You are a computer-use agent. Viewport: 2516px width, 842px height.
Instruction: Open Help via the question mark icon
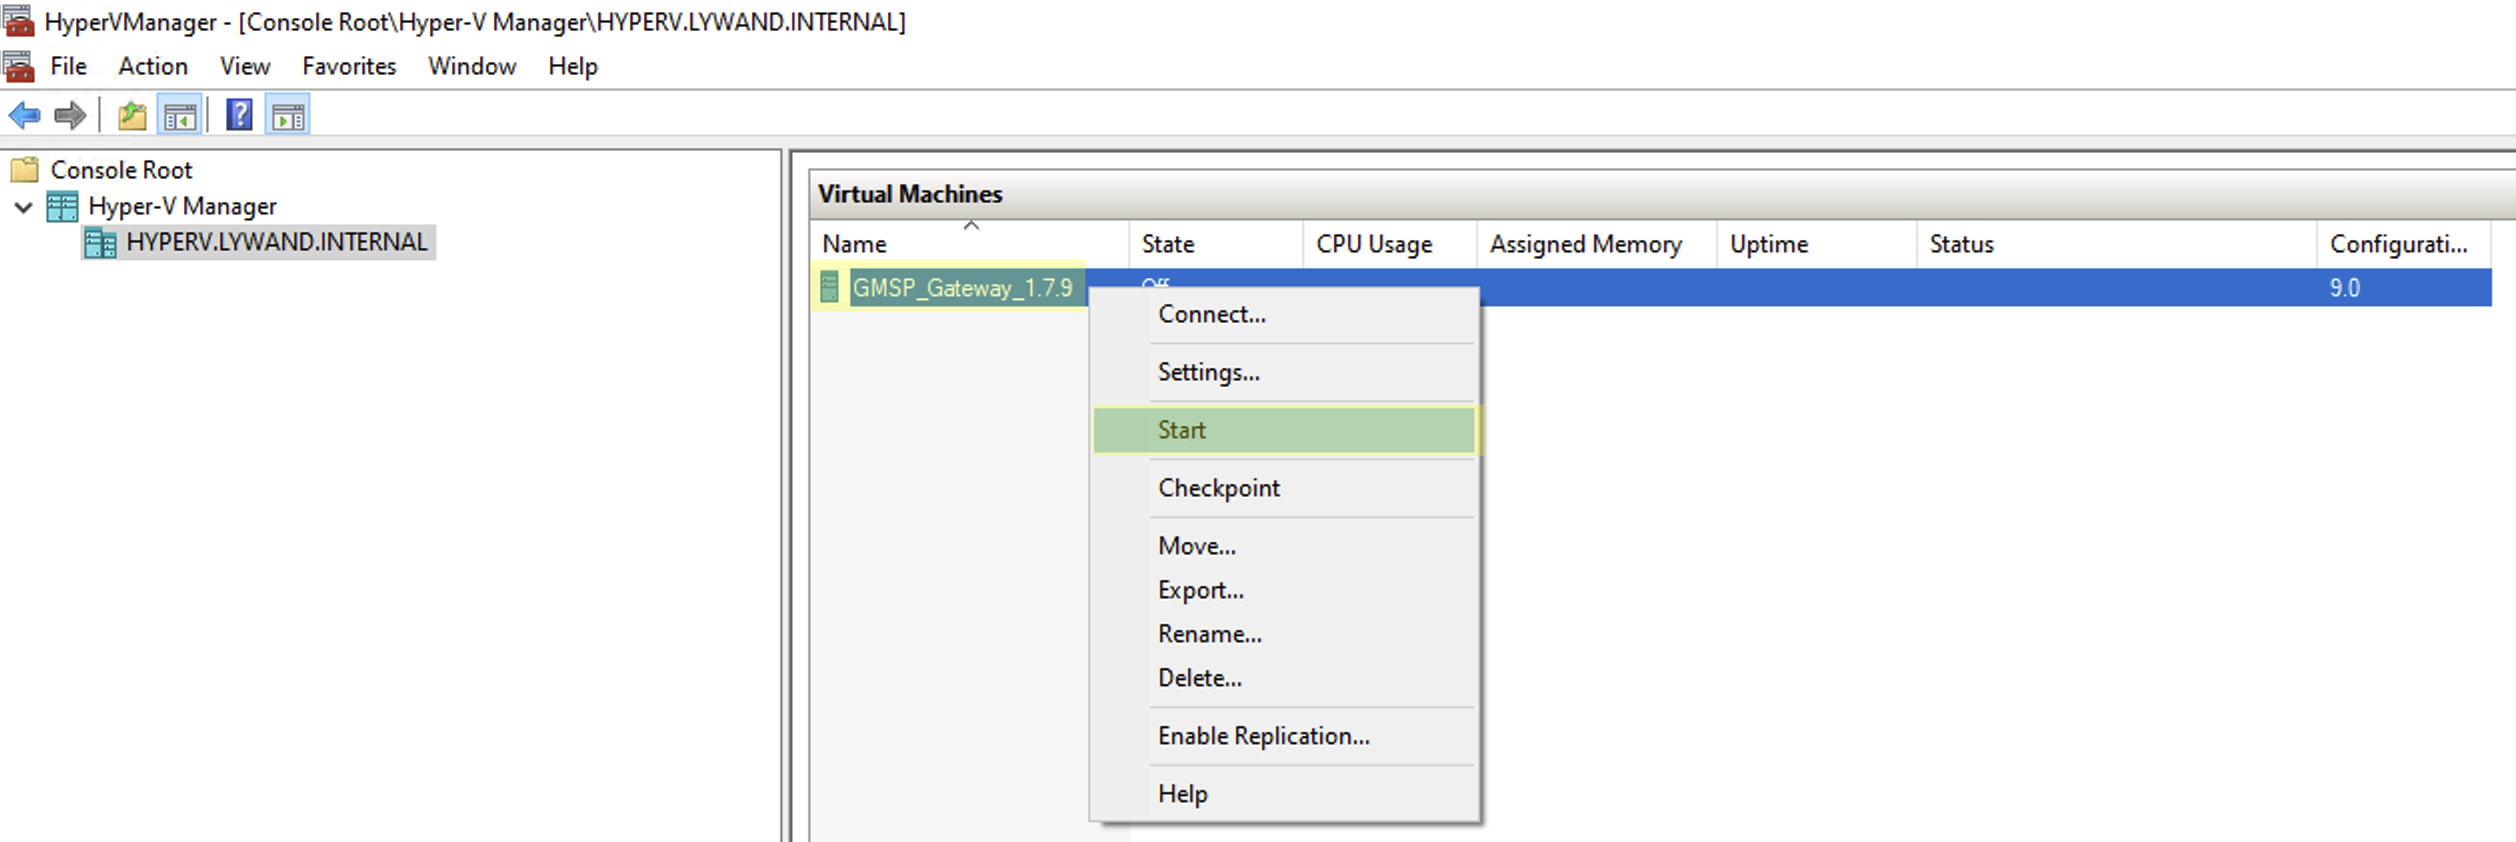click(x=239, y=116)
